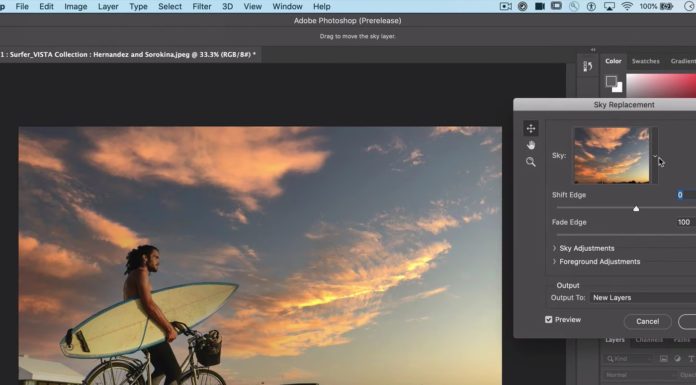
Task: Open the History panel icon in the dock
Action: pos(588,67)
